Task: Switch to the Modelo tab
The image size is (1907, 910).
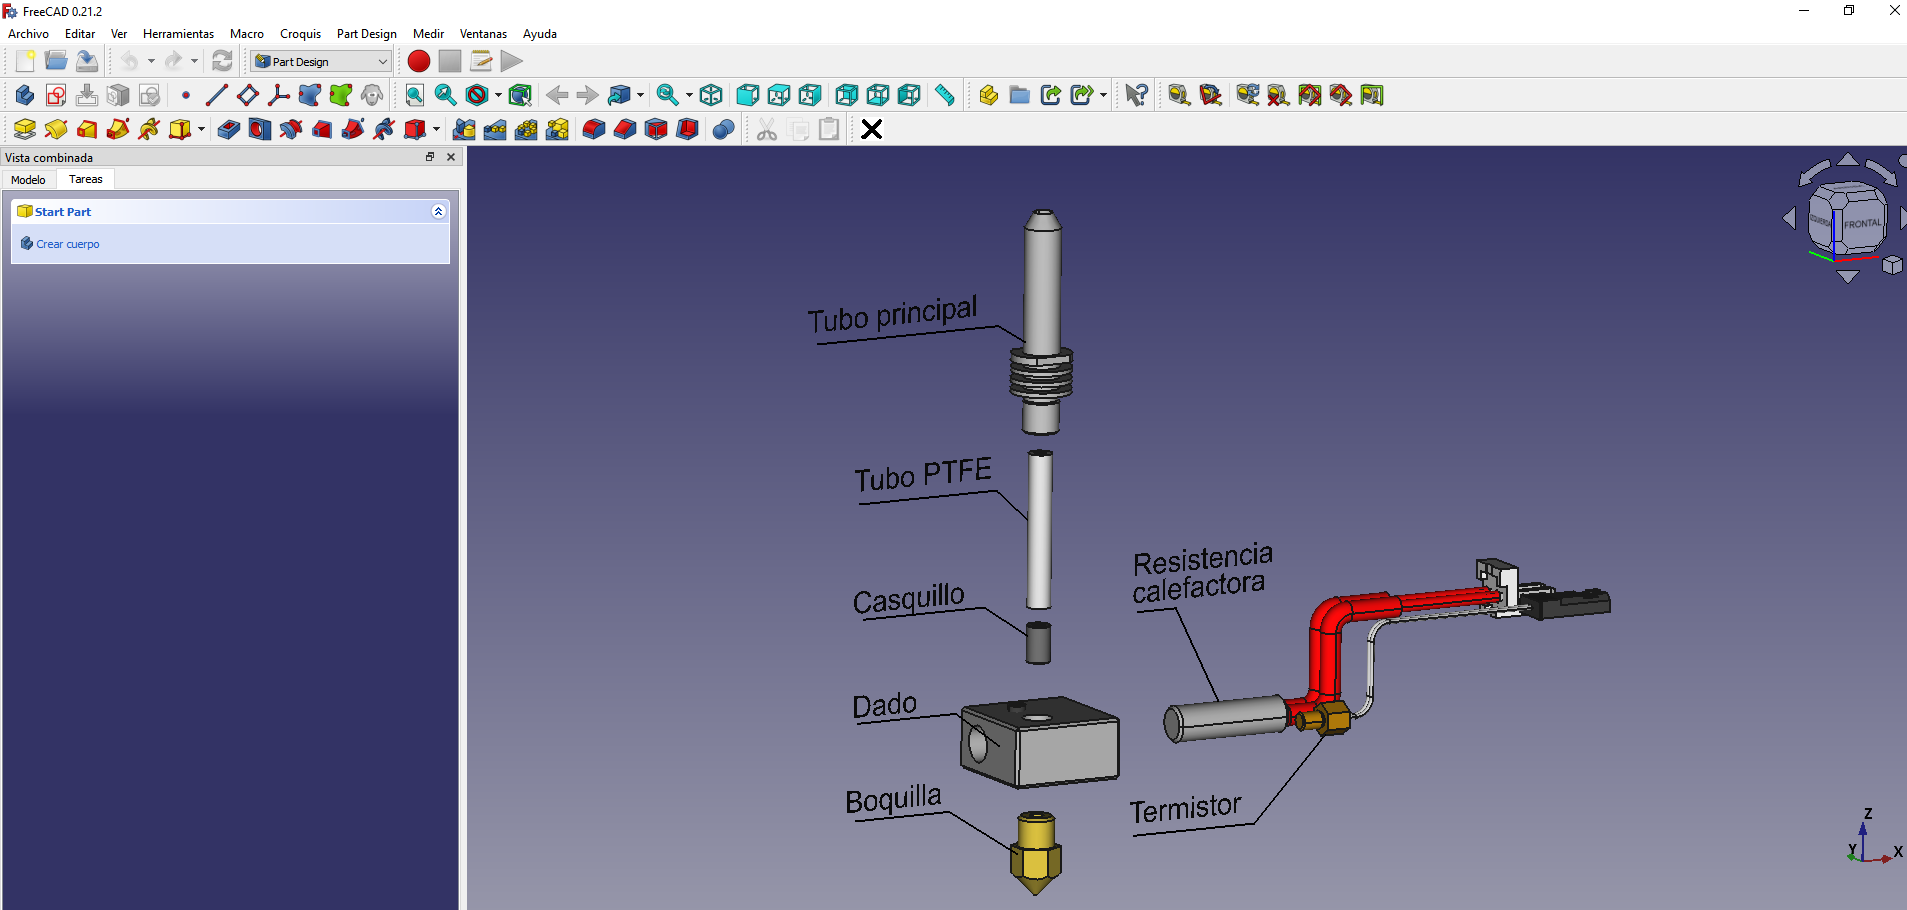Action: (28, 179)
